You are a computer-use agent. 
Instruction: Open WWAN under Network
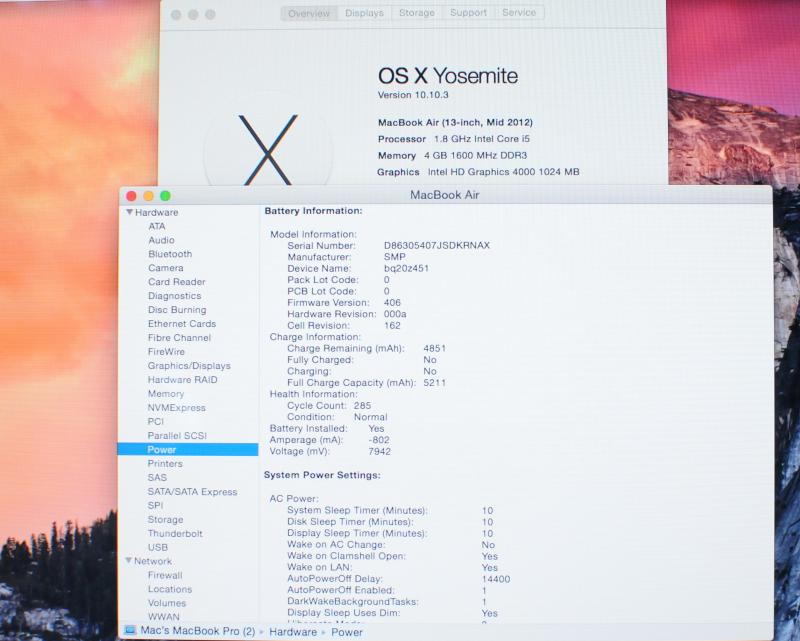pyautogui.click(x=164, y=617)
